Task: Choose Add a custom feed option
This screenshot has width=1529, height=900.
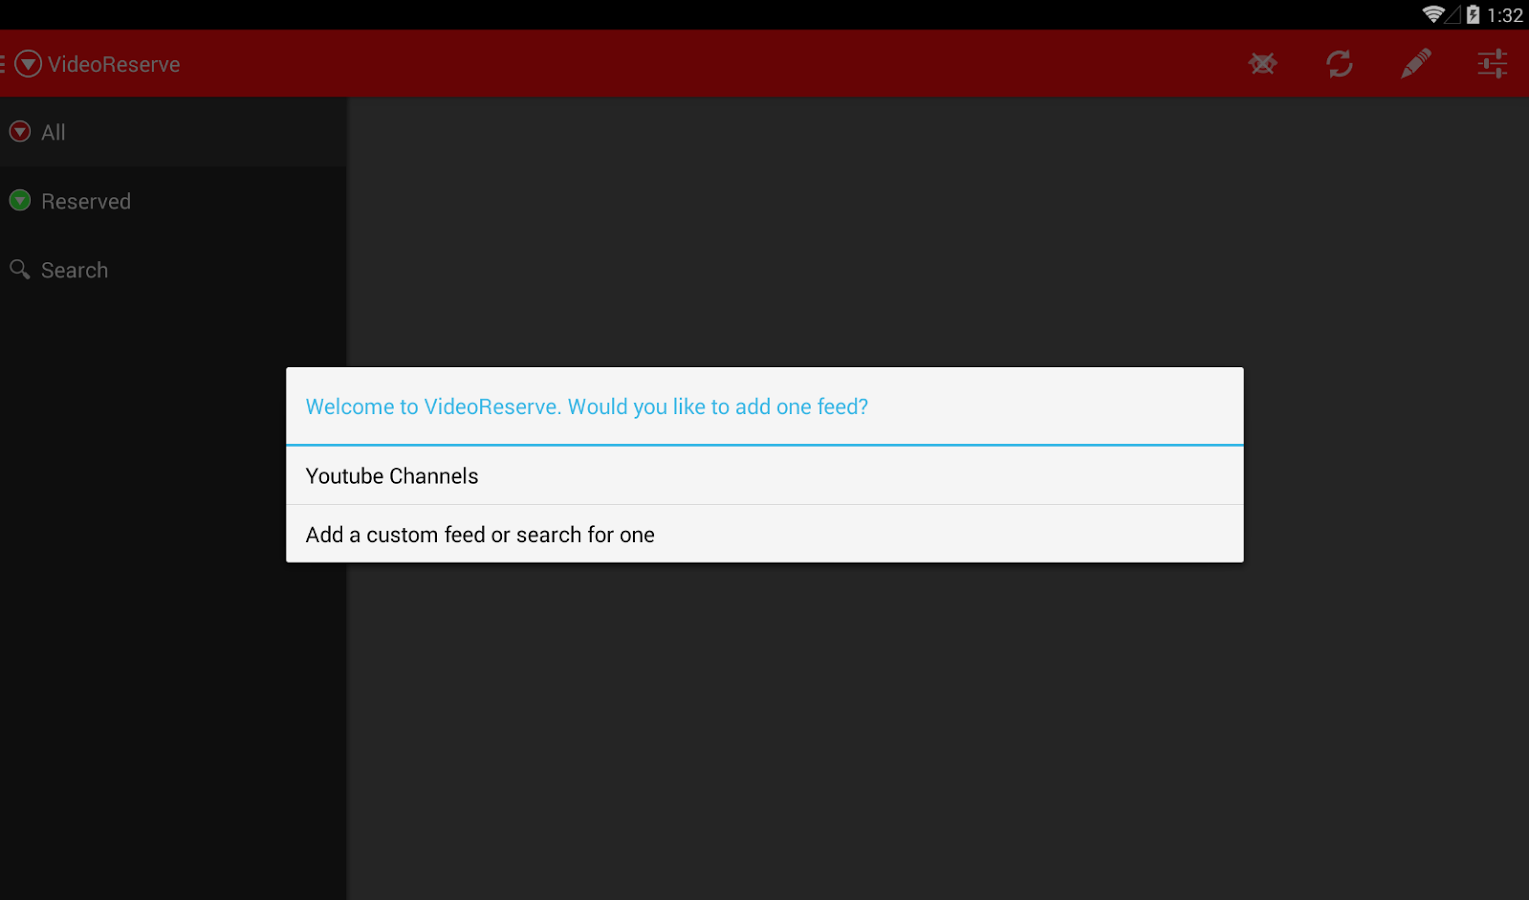Action: pyautogui.click(x=765, y=534)
